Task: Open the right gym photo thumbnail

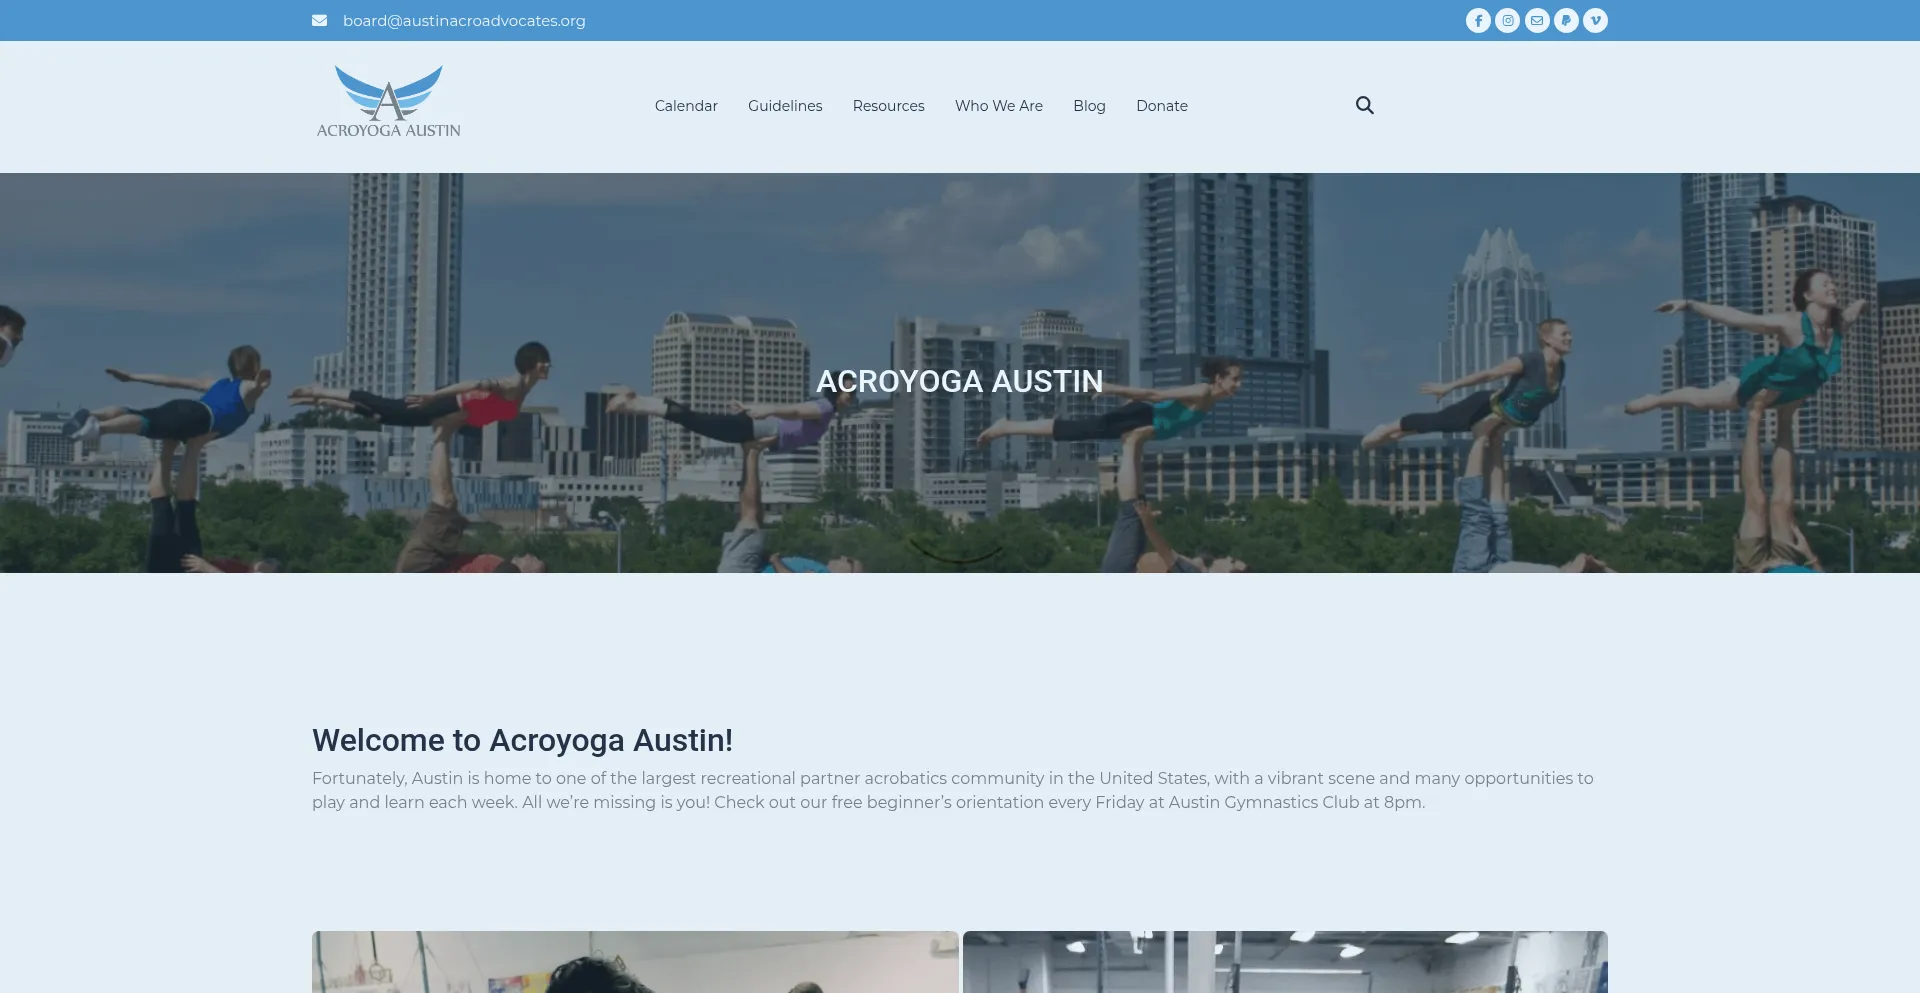Action: tap(1285, 962)
